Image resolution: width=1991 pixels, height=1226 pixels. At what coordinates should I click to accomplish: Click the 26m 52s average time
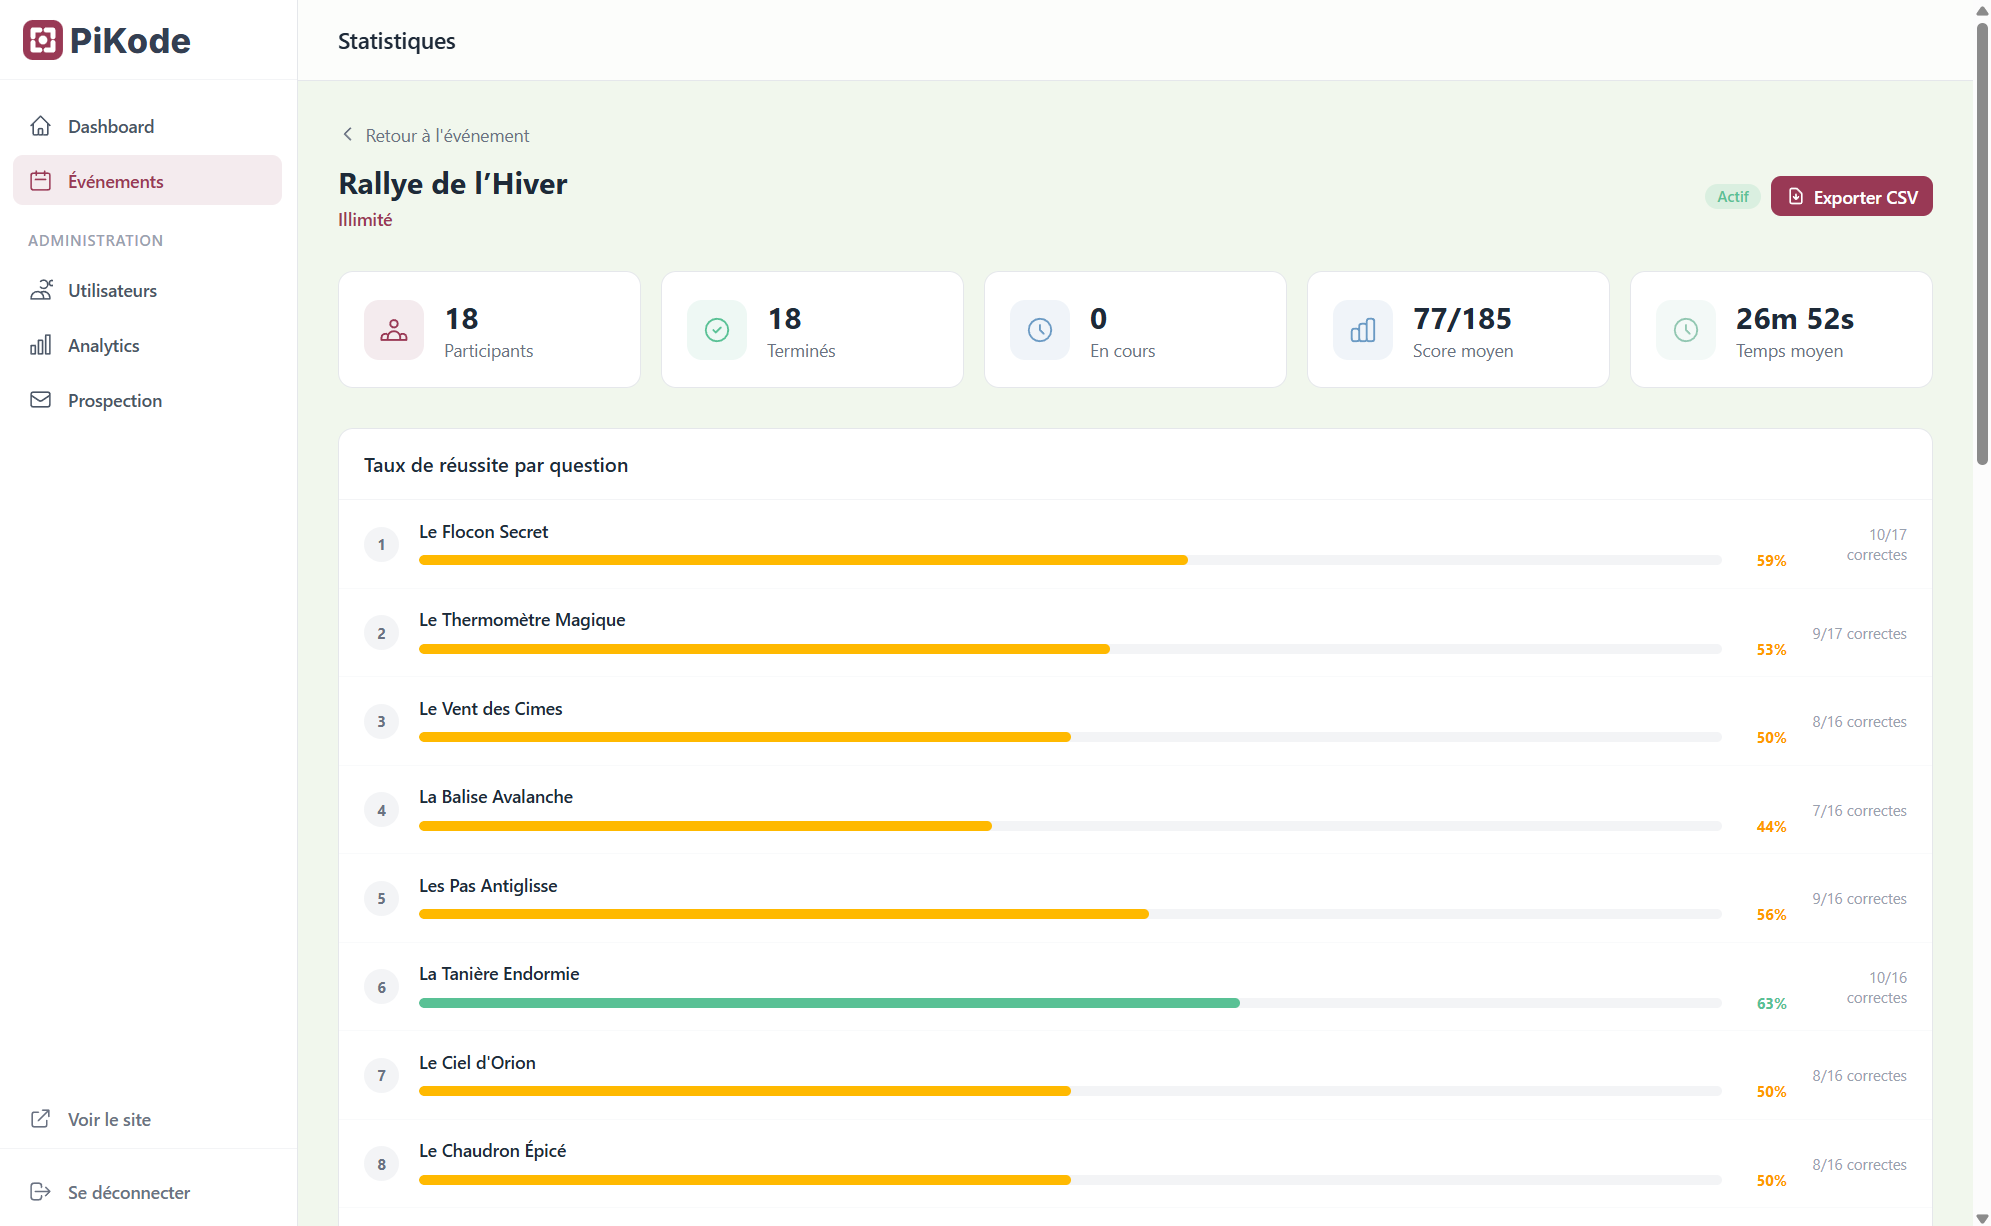pos(1795,319)
